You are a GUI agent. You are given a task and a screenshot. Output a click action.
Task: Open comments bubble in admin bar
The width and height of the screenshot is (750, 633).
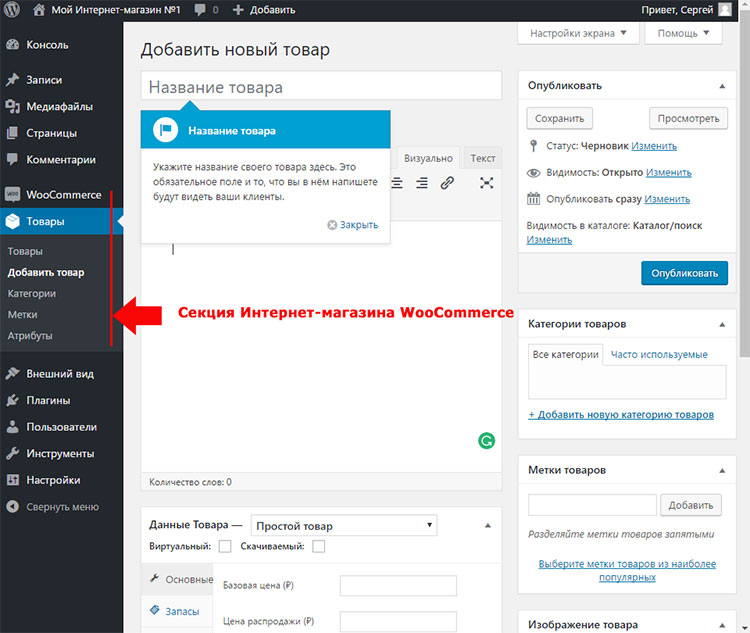(200, 10)
